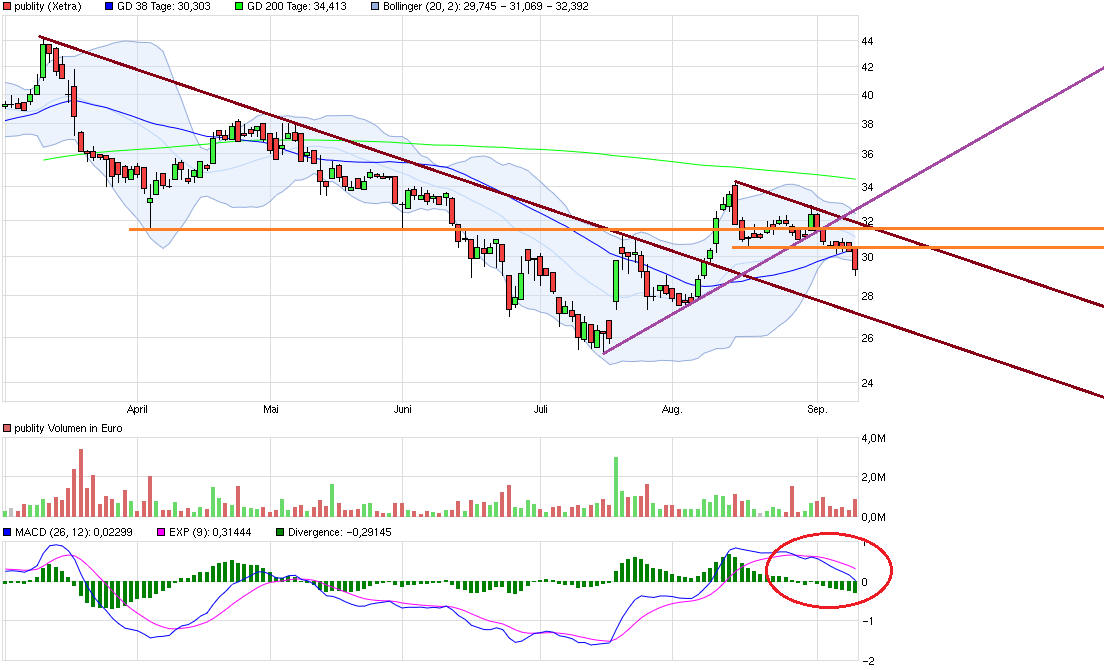1104x670 pixels.
Task: Click the tallest red volume bar in March
Action: [x=81, y=483]
